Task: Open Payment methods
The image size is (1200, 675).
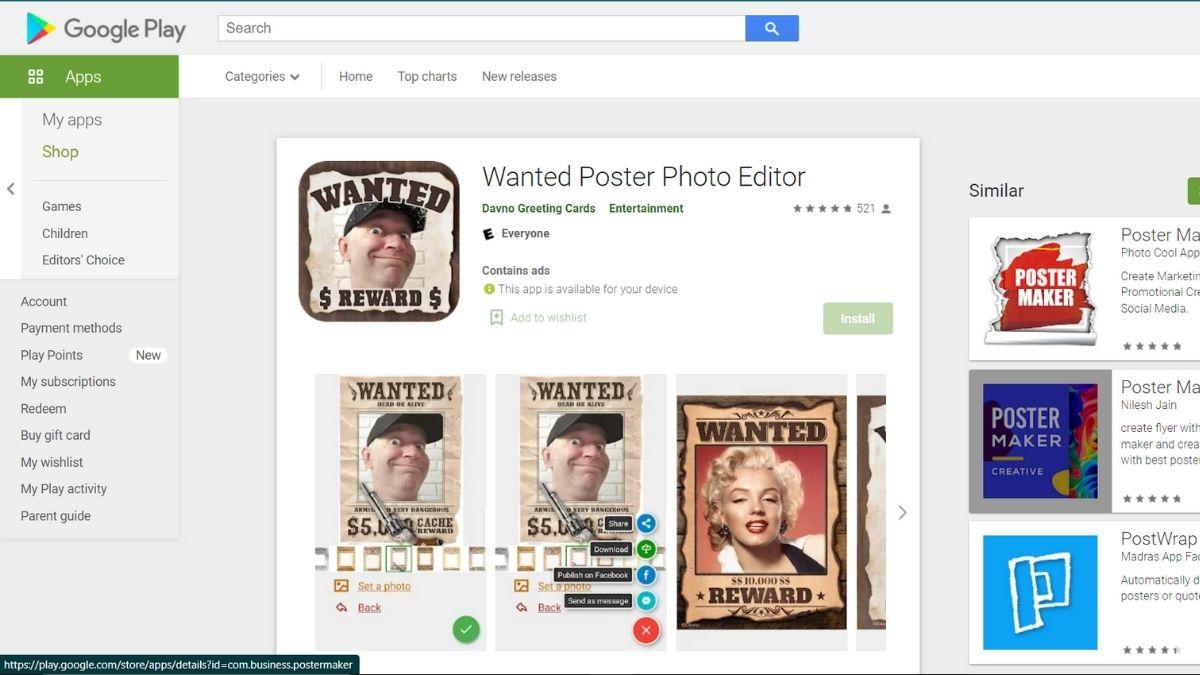Action: coord(71,328)
